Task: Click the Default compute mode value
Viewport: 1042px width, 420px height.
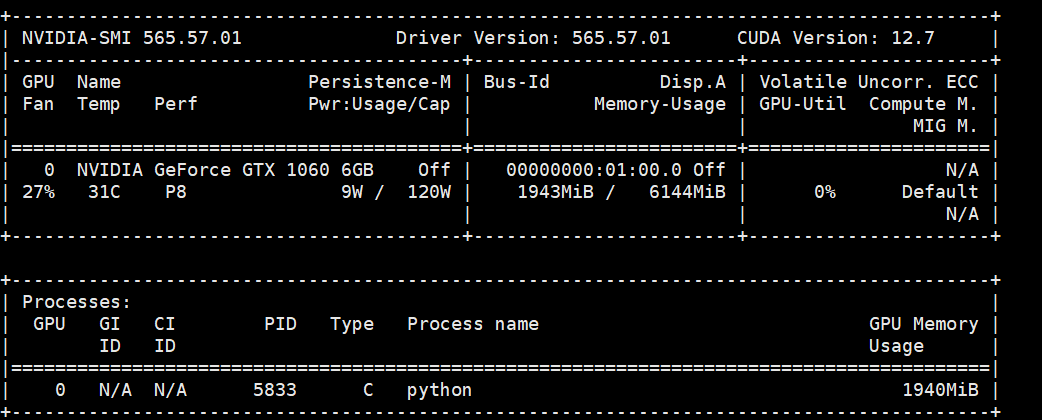Action: click(x=939, y=192)
